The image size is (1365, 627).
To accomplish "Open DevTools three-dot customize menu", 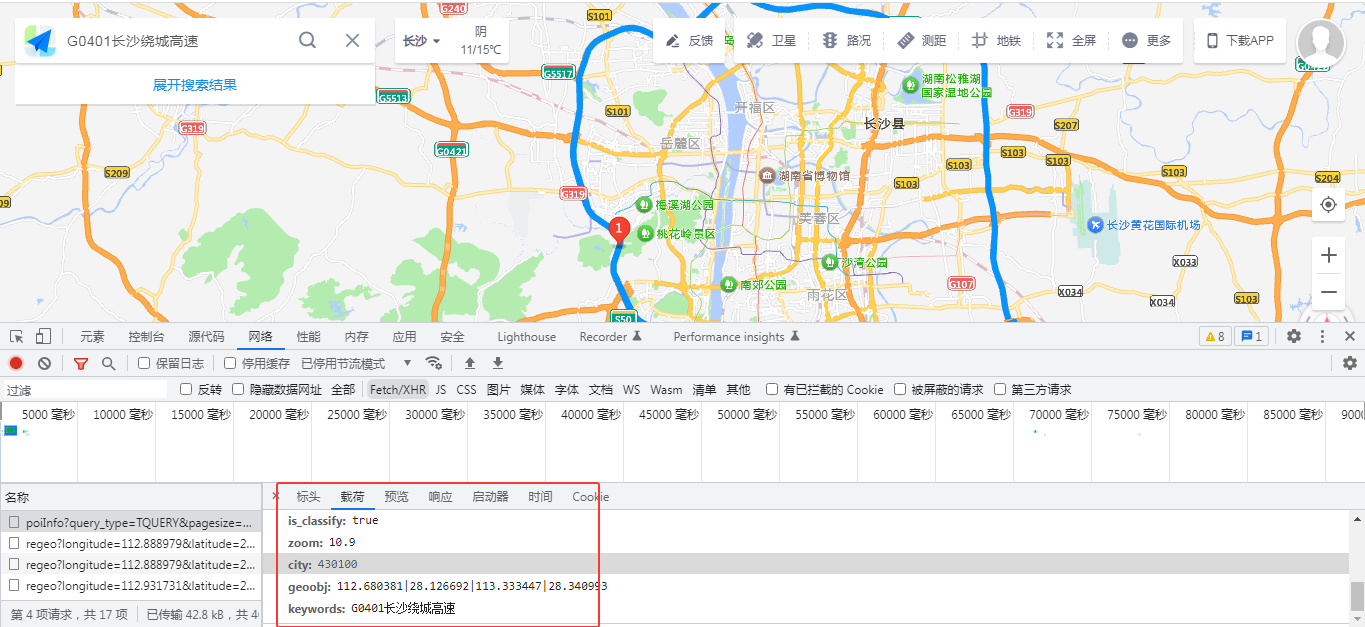I will click(x=1322, y=336).
